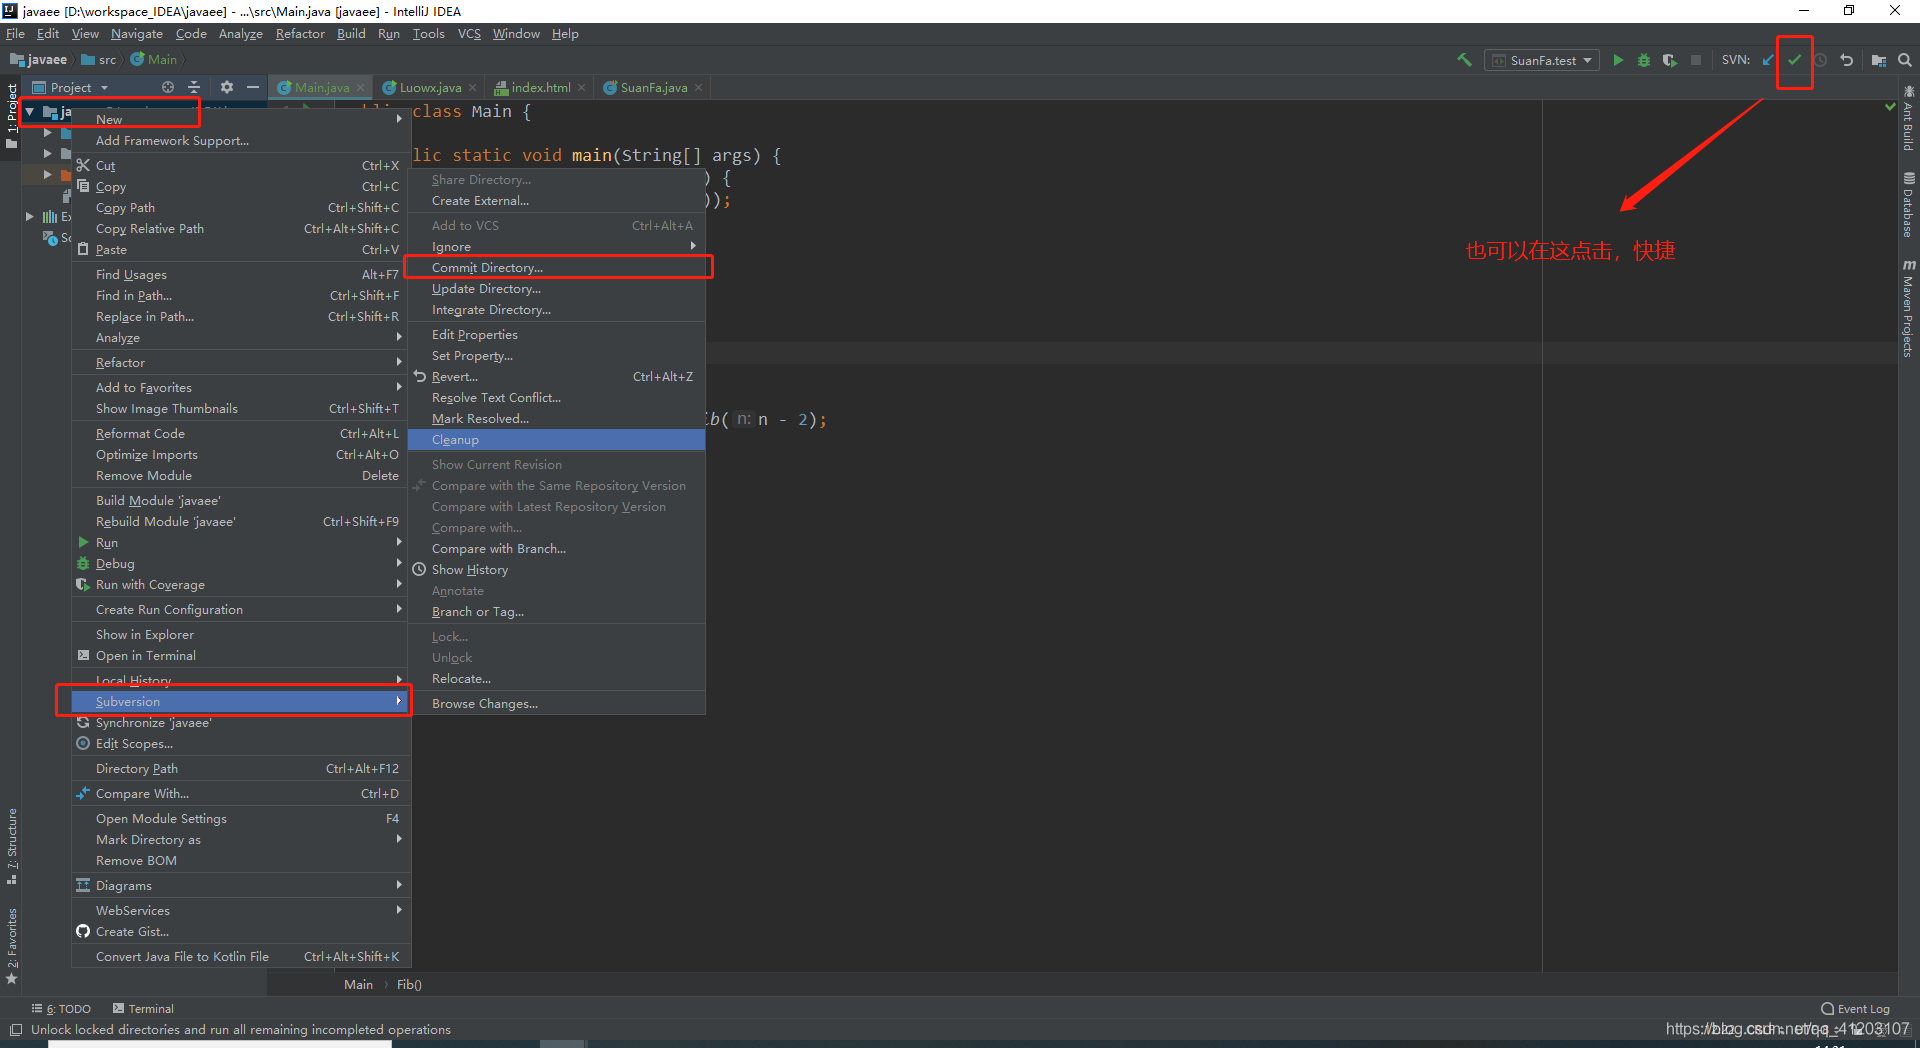Image resolution: width=1920 pixels, height=1048 pixels.
Task: Open Project Structure folder icon in toolbar
Action: tap(1879, 60)
